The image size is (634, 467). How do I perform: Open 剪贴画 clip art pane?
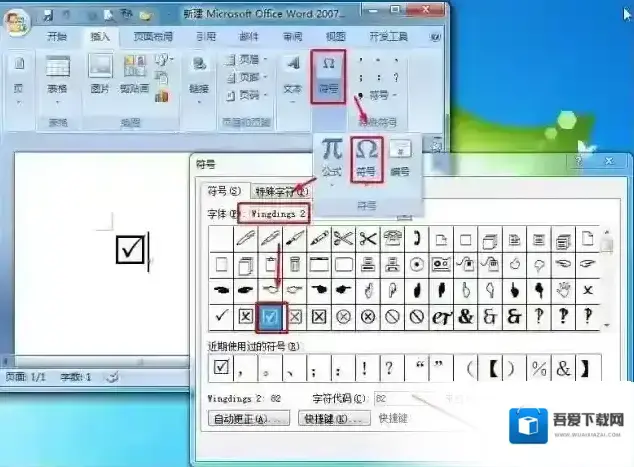[x=134, y=74]
